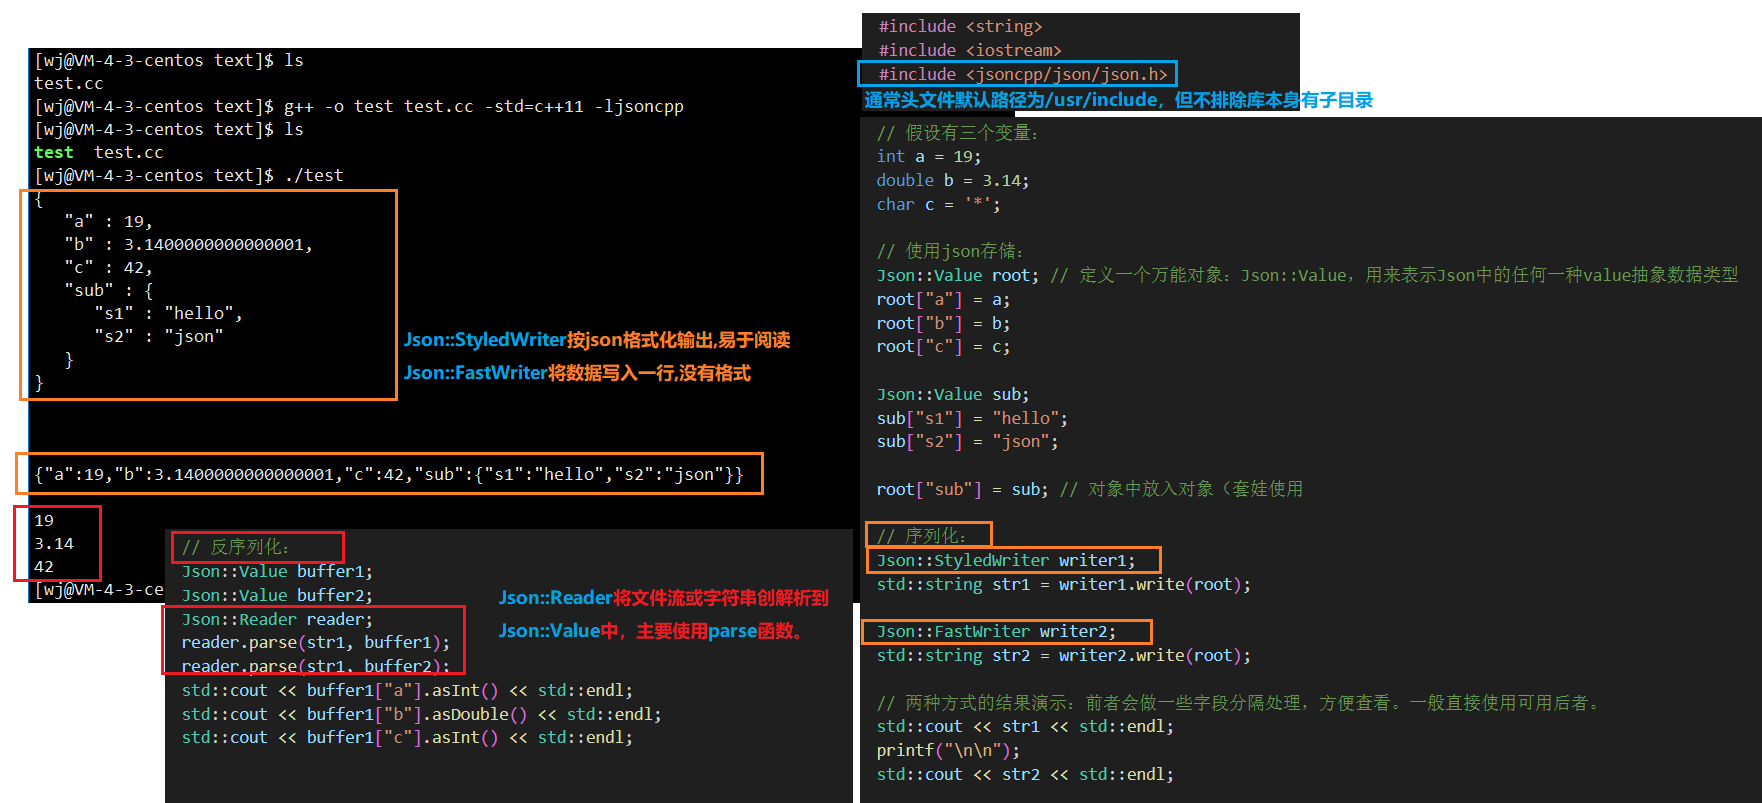Screen dimensions: 1762x803
Task: Click the 'root["sub"] = sub;' code line
Action: [962, 489]
